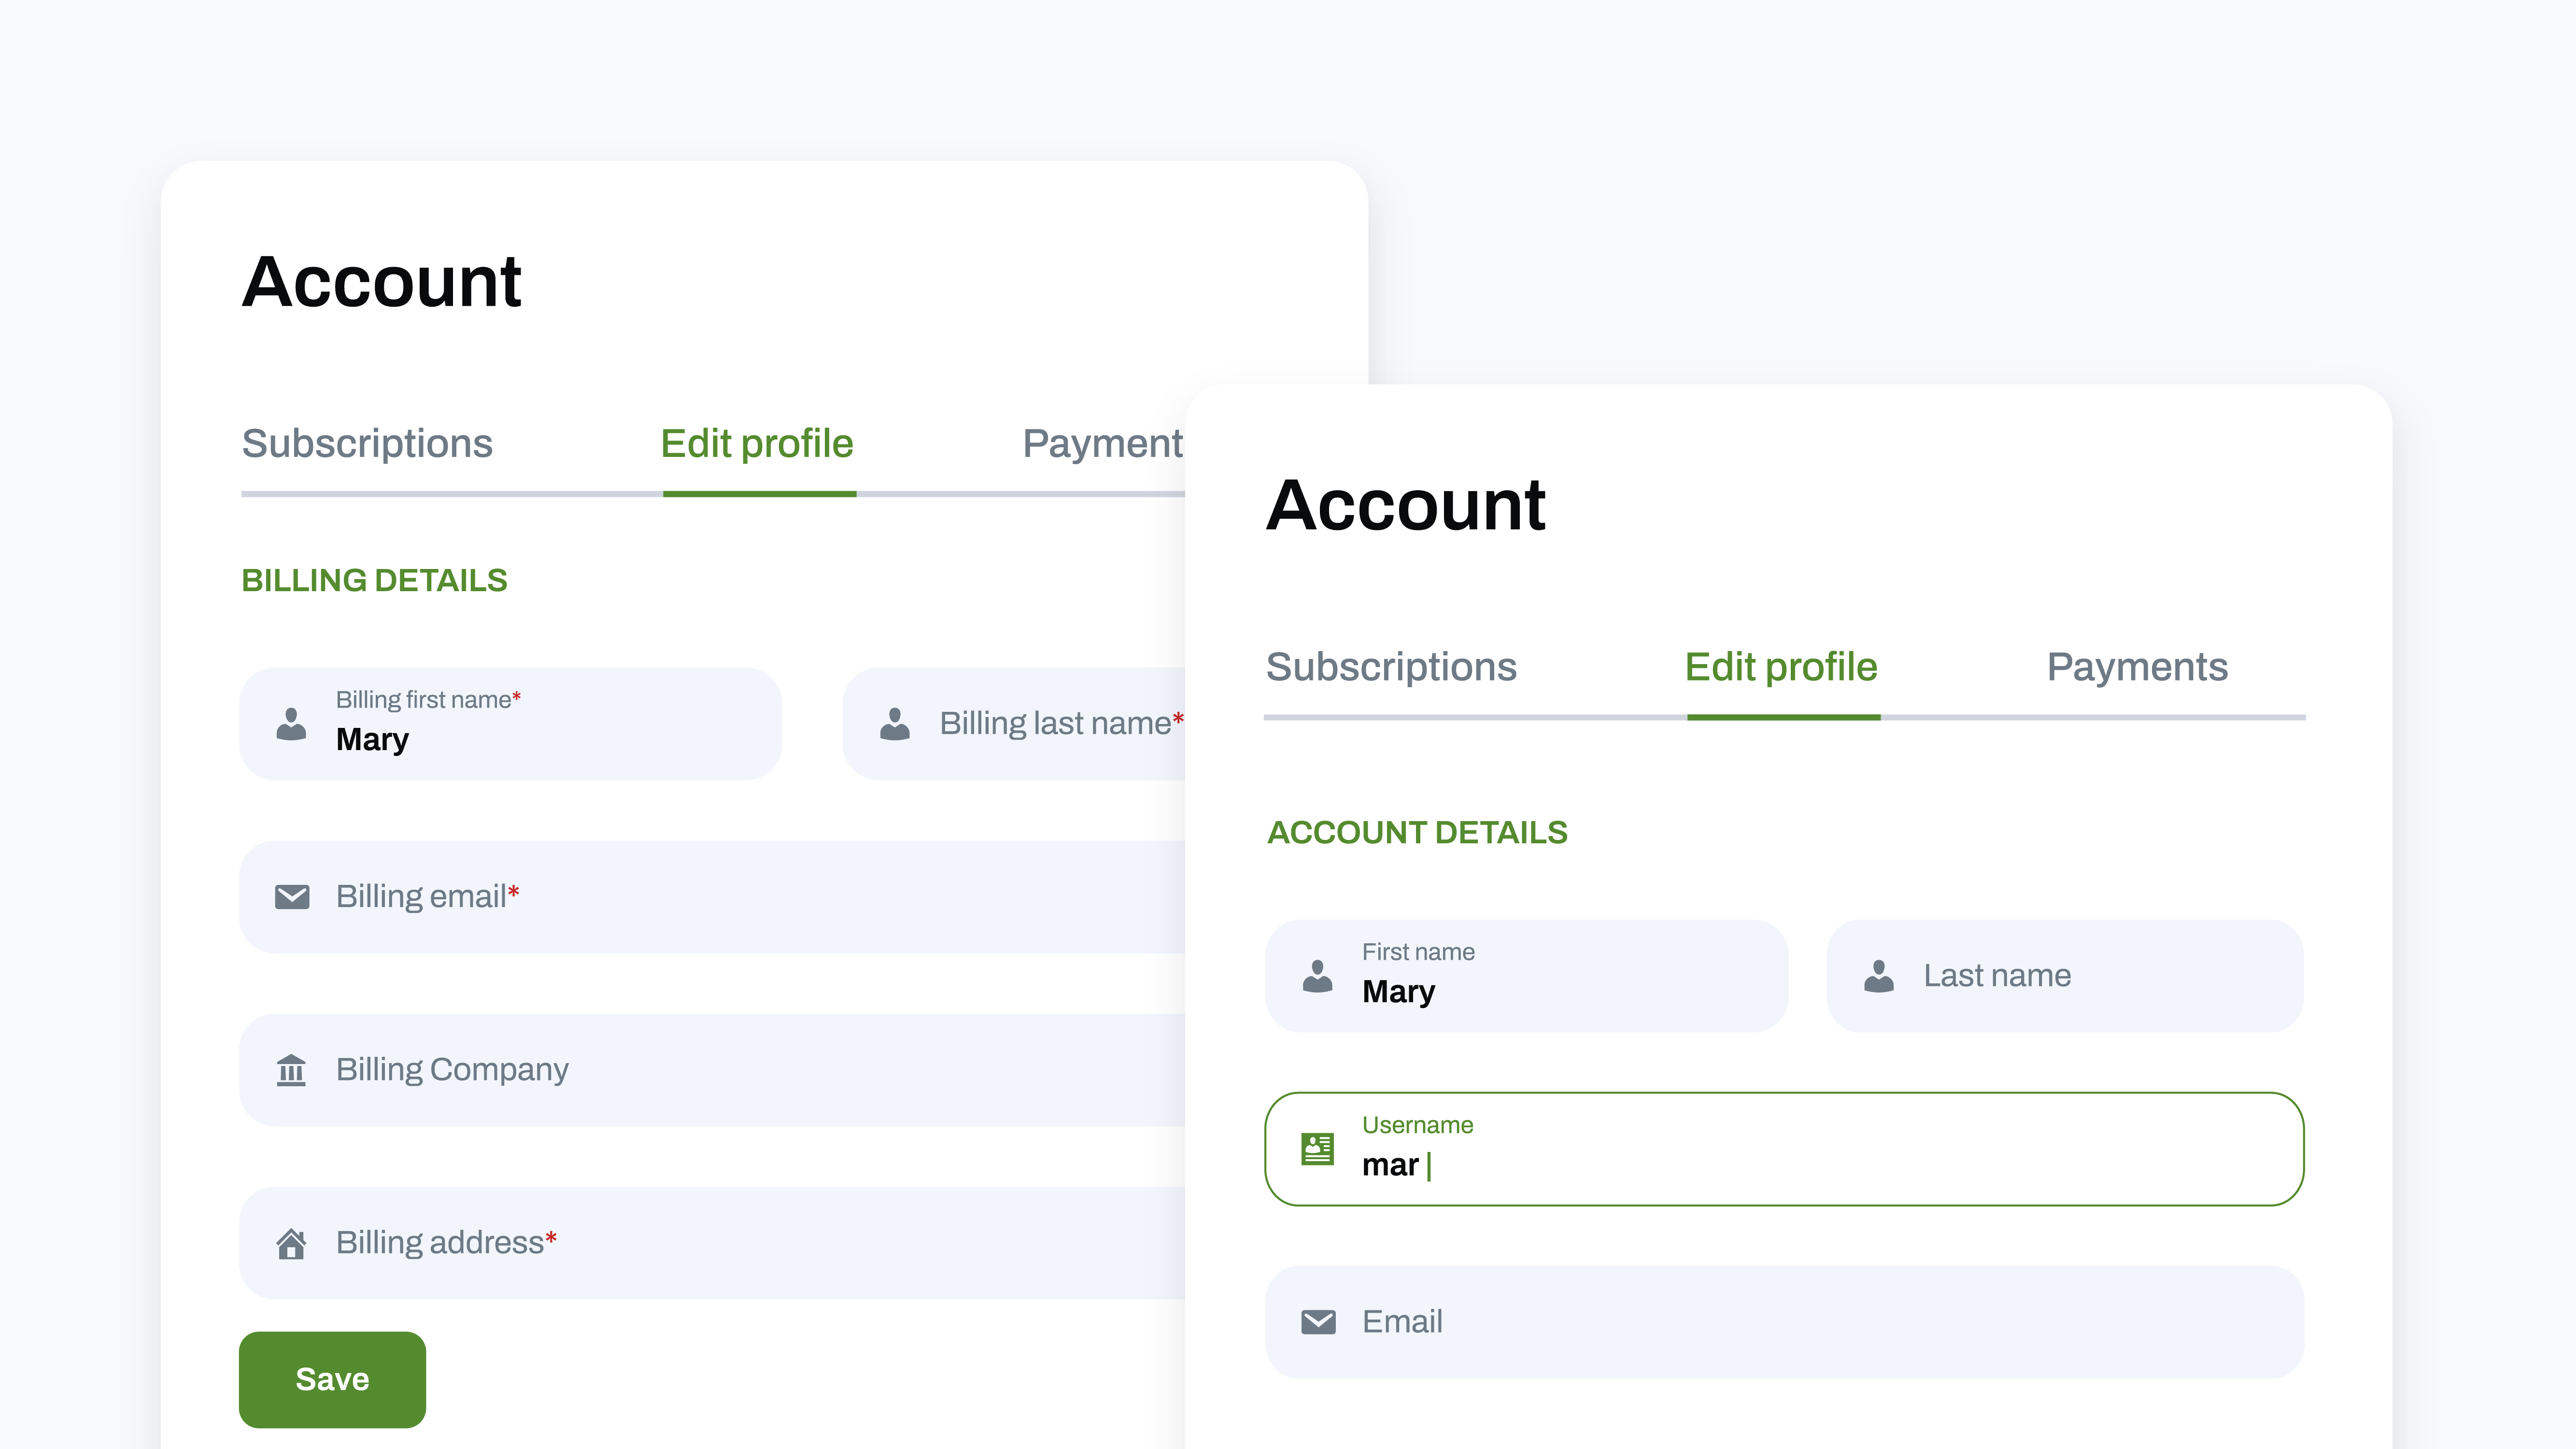Switch to Subscriptions tab in the front card

pos(1391,667)
